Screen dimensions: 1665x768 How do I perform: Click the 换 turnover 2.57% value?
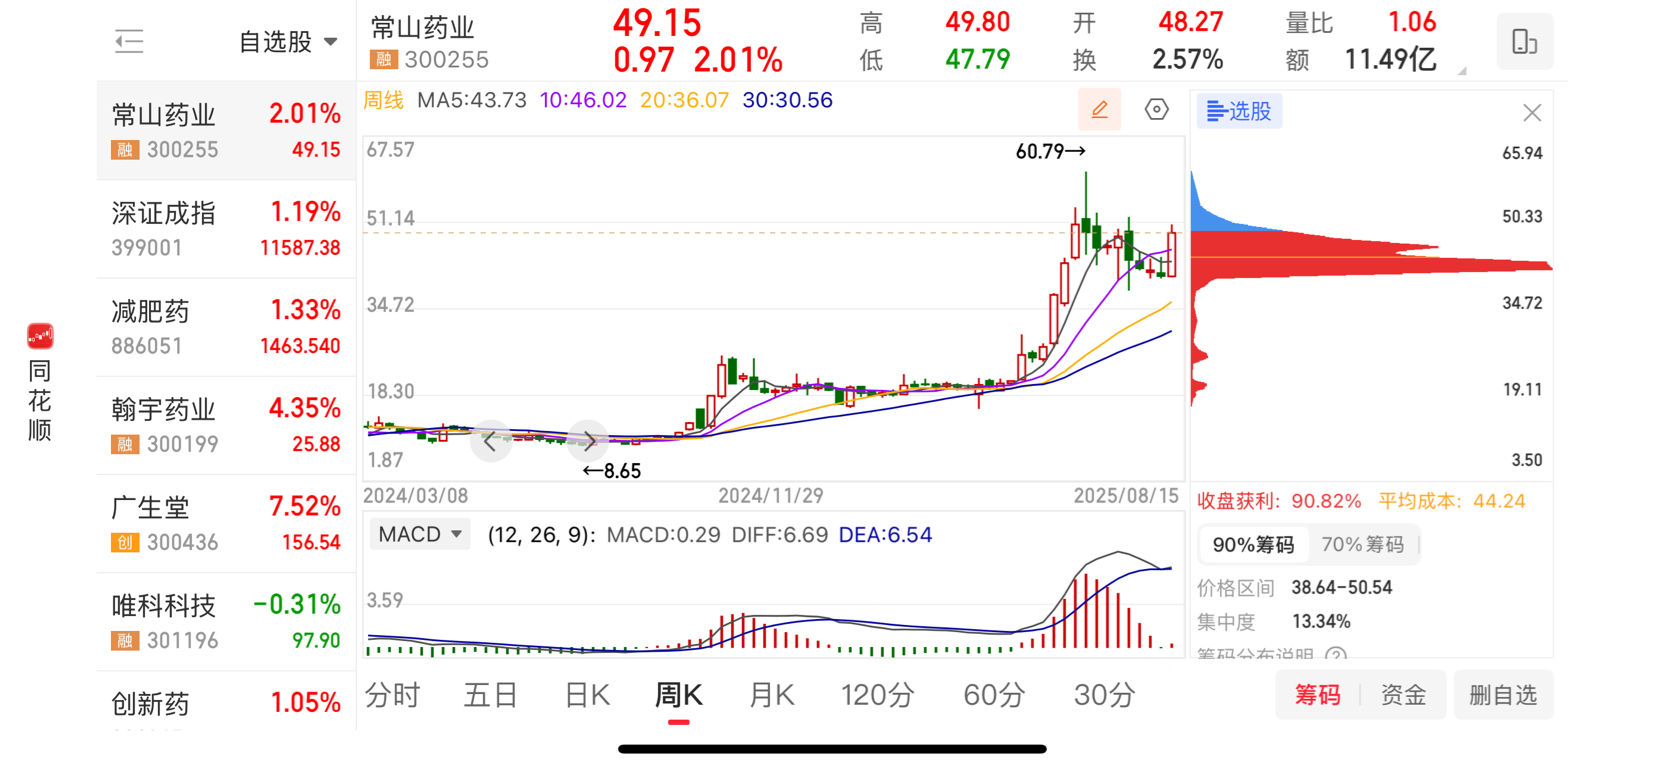(1187, 60)
